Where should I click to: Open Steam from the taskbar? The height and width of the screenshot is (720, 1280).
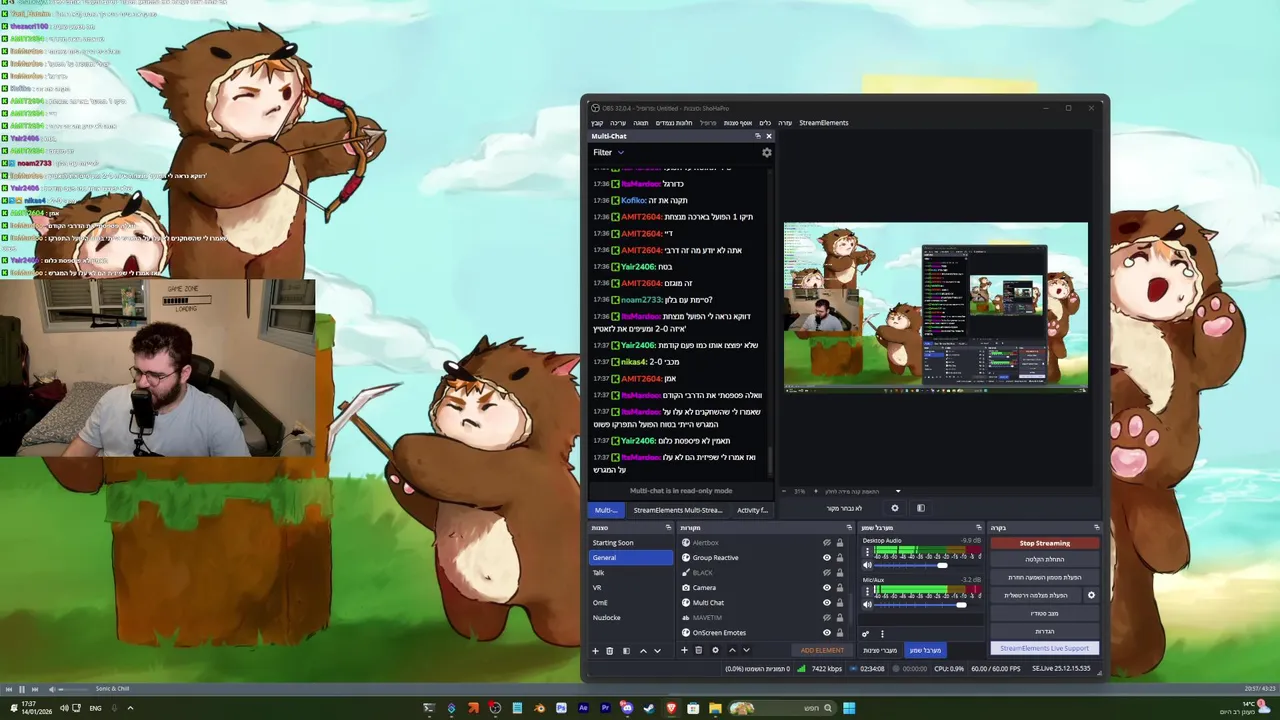pos(649,708)
